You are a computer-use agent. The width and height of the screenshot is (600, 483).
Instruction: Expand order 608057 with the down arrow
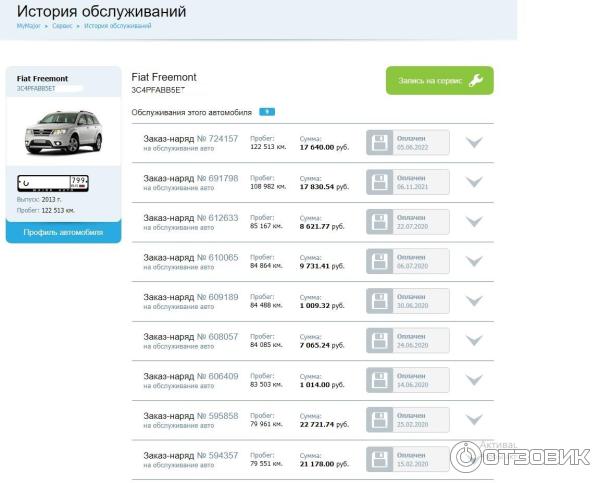click(x=474, y=340)
